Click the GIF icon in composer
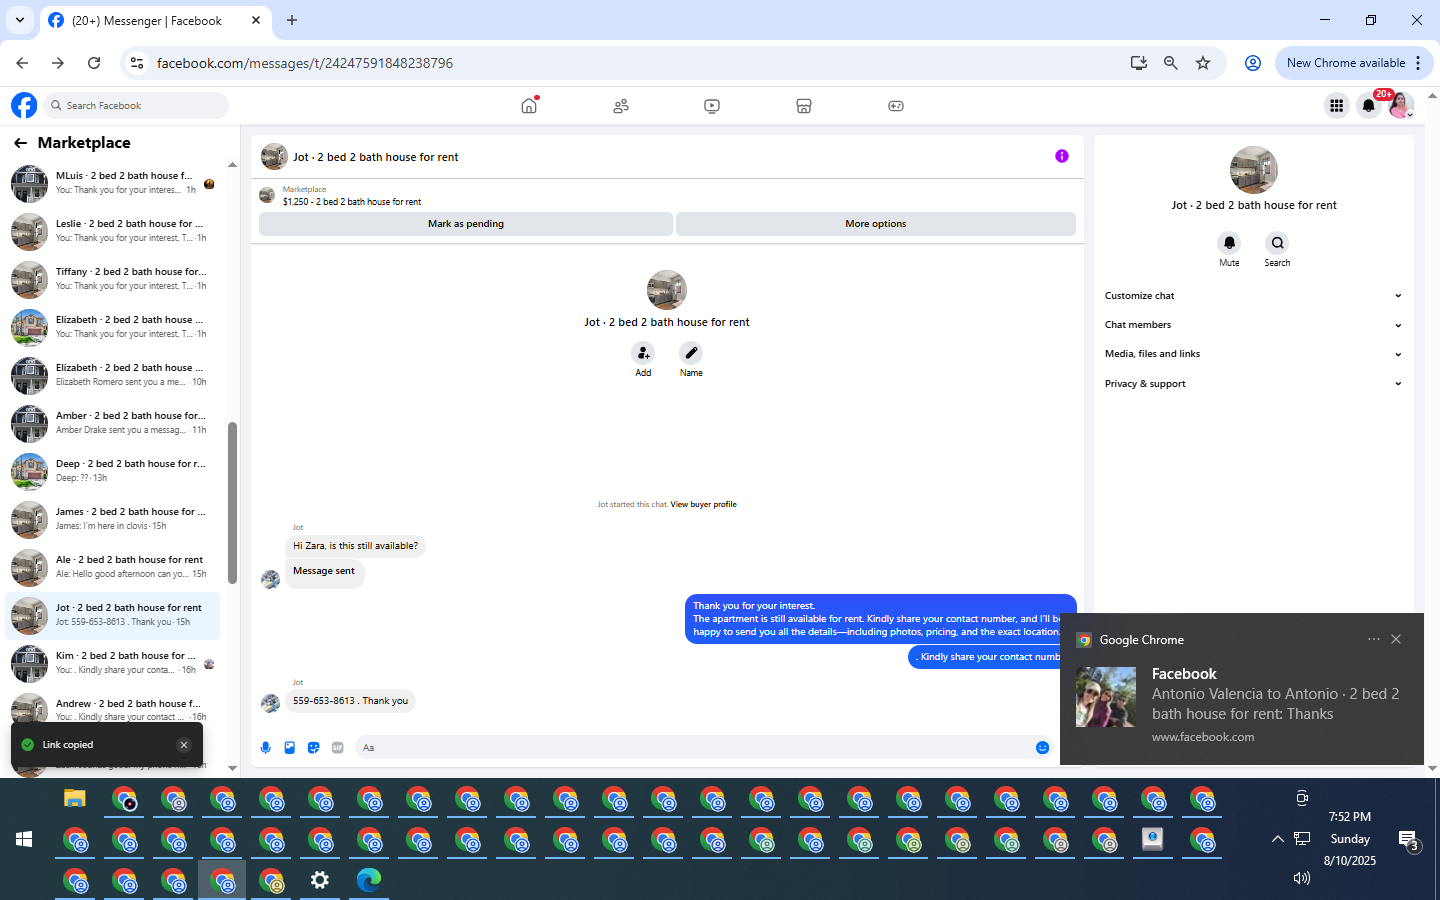The height and width of the screenshot is (900, 1440). click(x=338, y=747)
